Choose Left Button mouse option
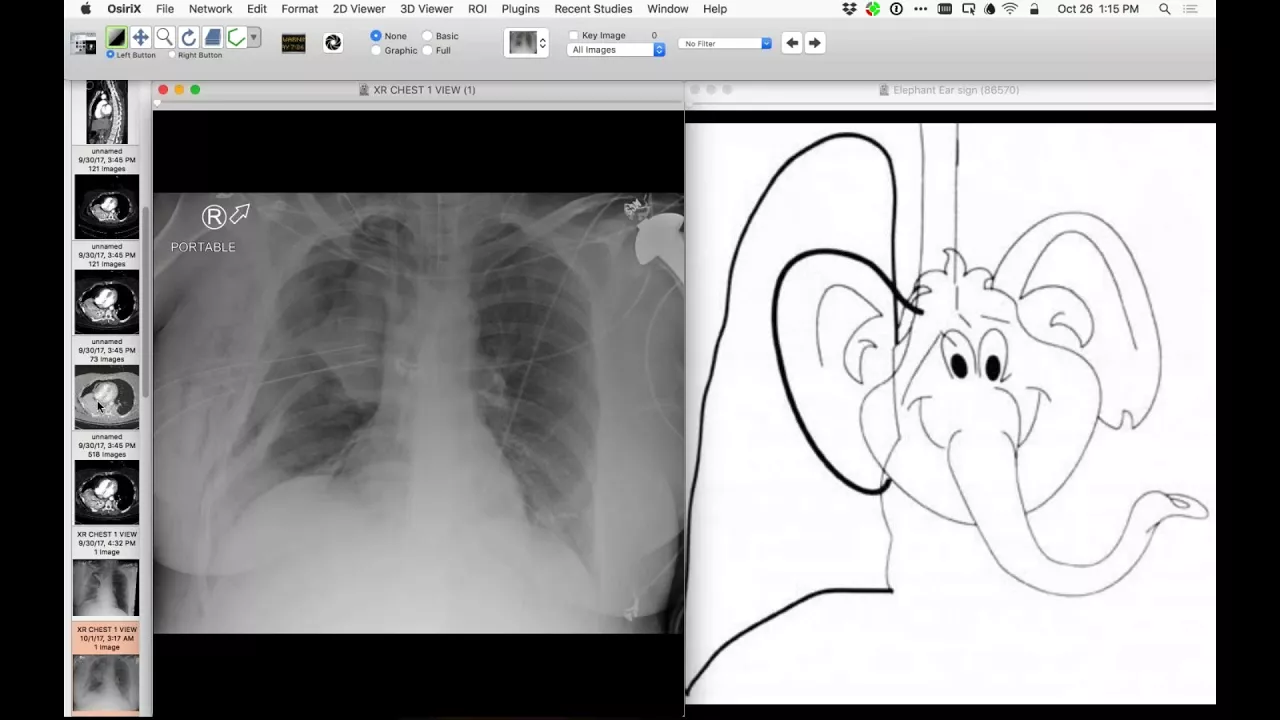The width and height of the screenshot is (1280, 720). click(110, 55)
